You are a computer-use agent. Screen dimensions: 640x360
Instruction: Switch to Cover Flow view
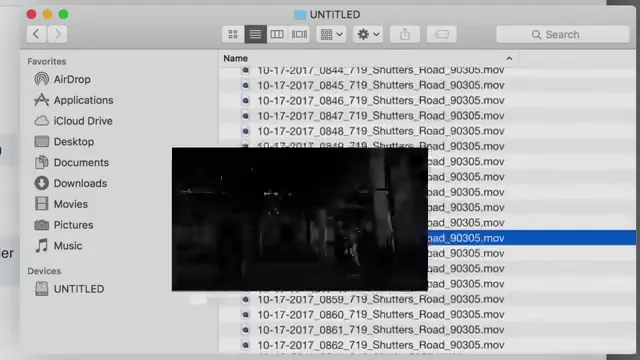(x=299, y=34)
